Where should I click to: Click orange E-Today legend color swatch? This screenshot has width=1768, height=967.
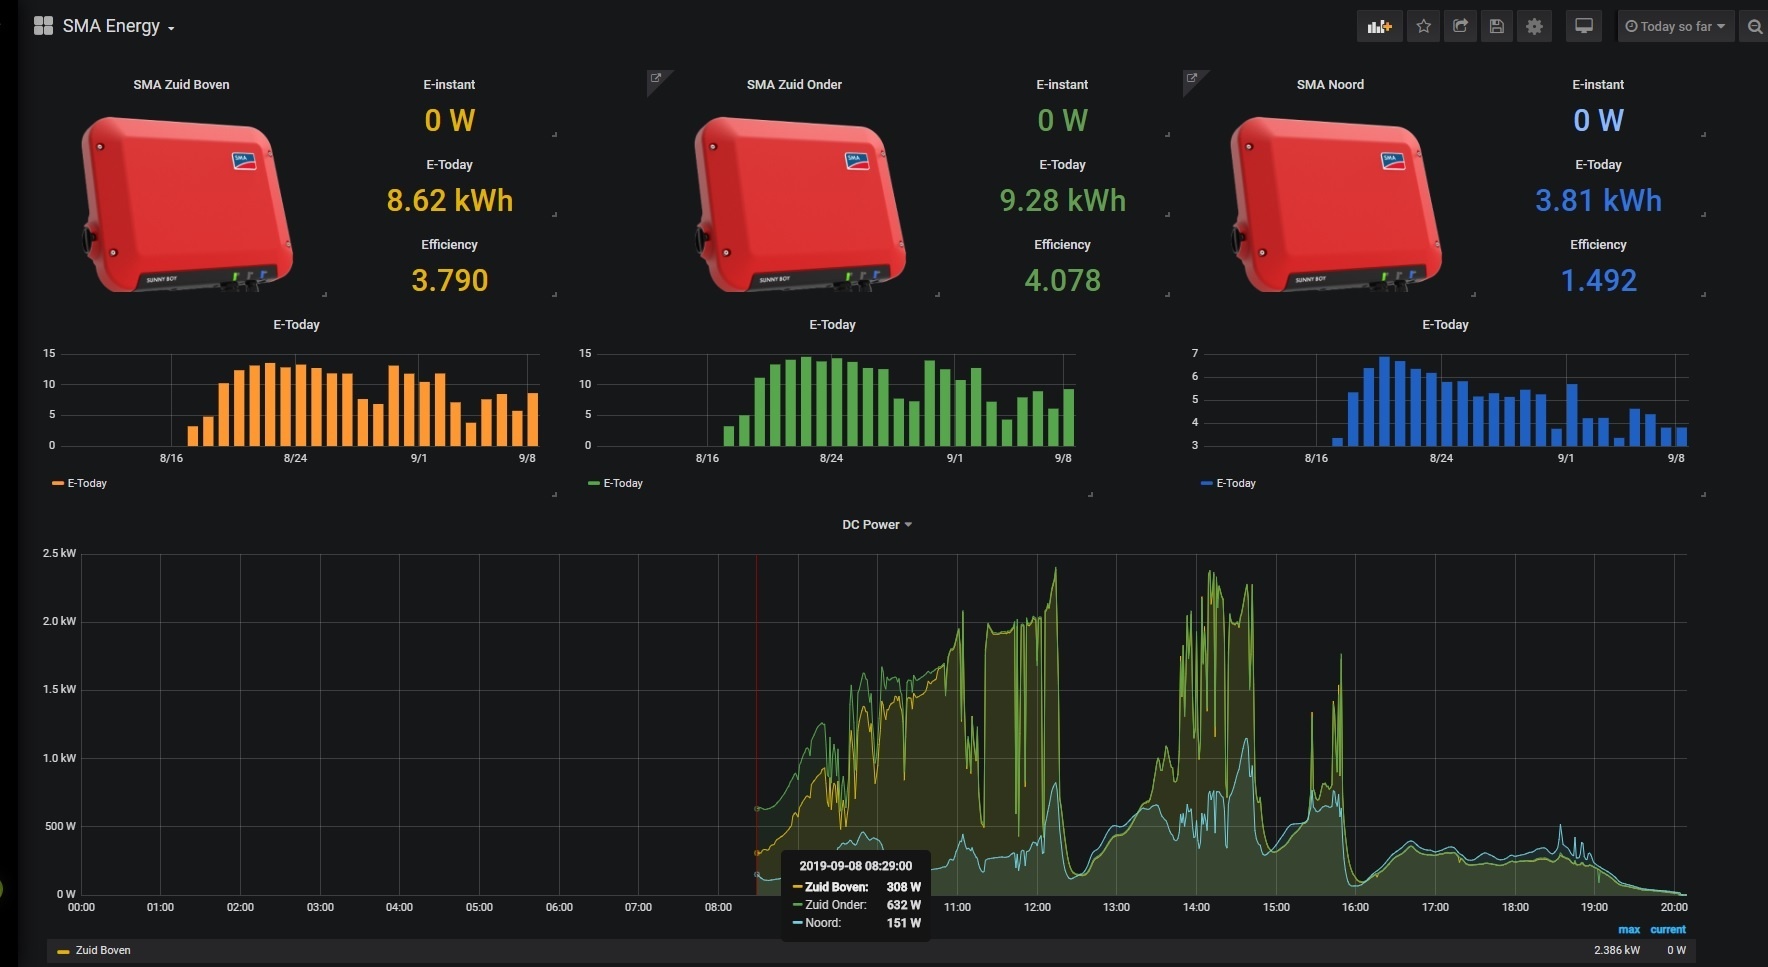pyautogui.click(x=57, y=483)
